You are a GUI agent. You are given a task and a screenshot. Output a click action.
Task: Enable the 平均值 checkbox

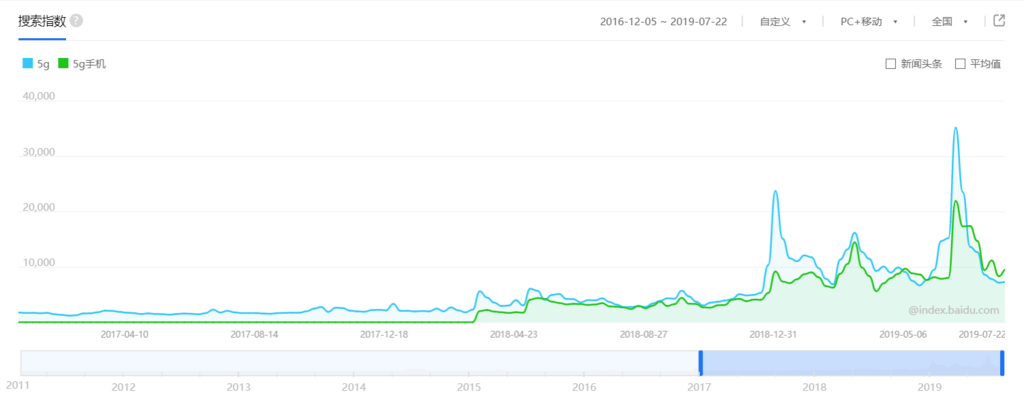click(x=960, y=64)
